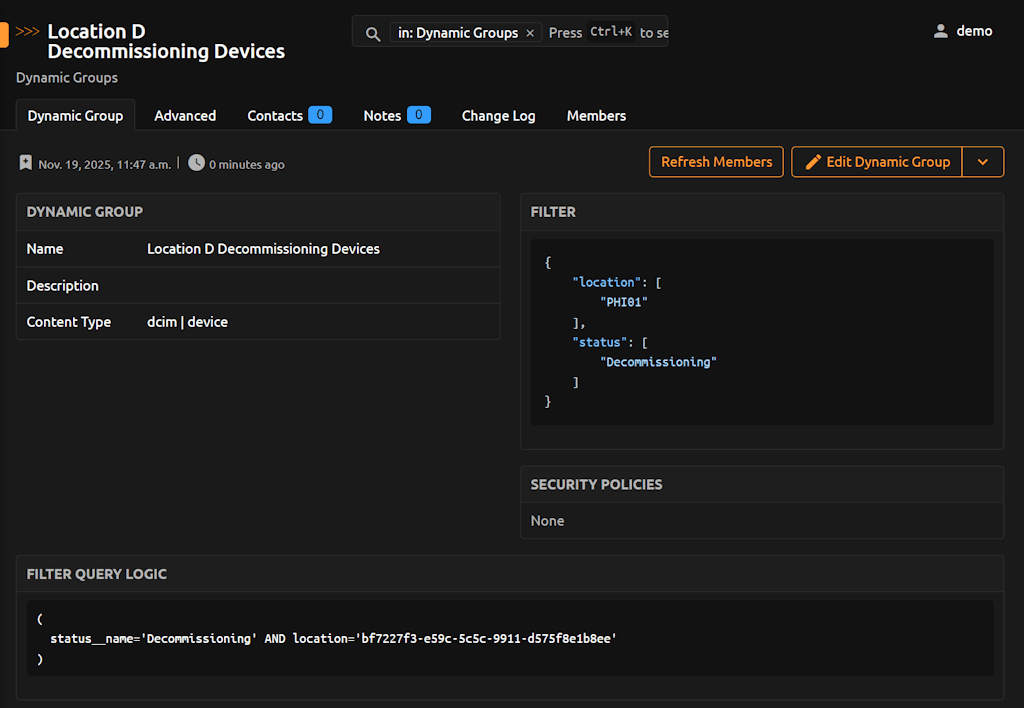
Task: Go to the Change Log tab
Action: tap(498, 116)
